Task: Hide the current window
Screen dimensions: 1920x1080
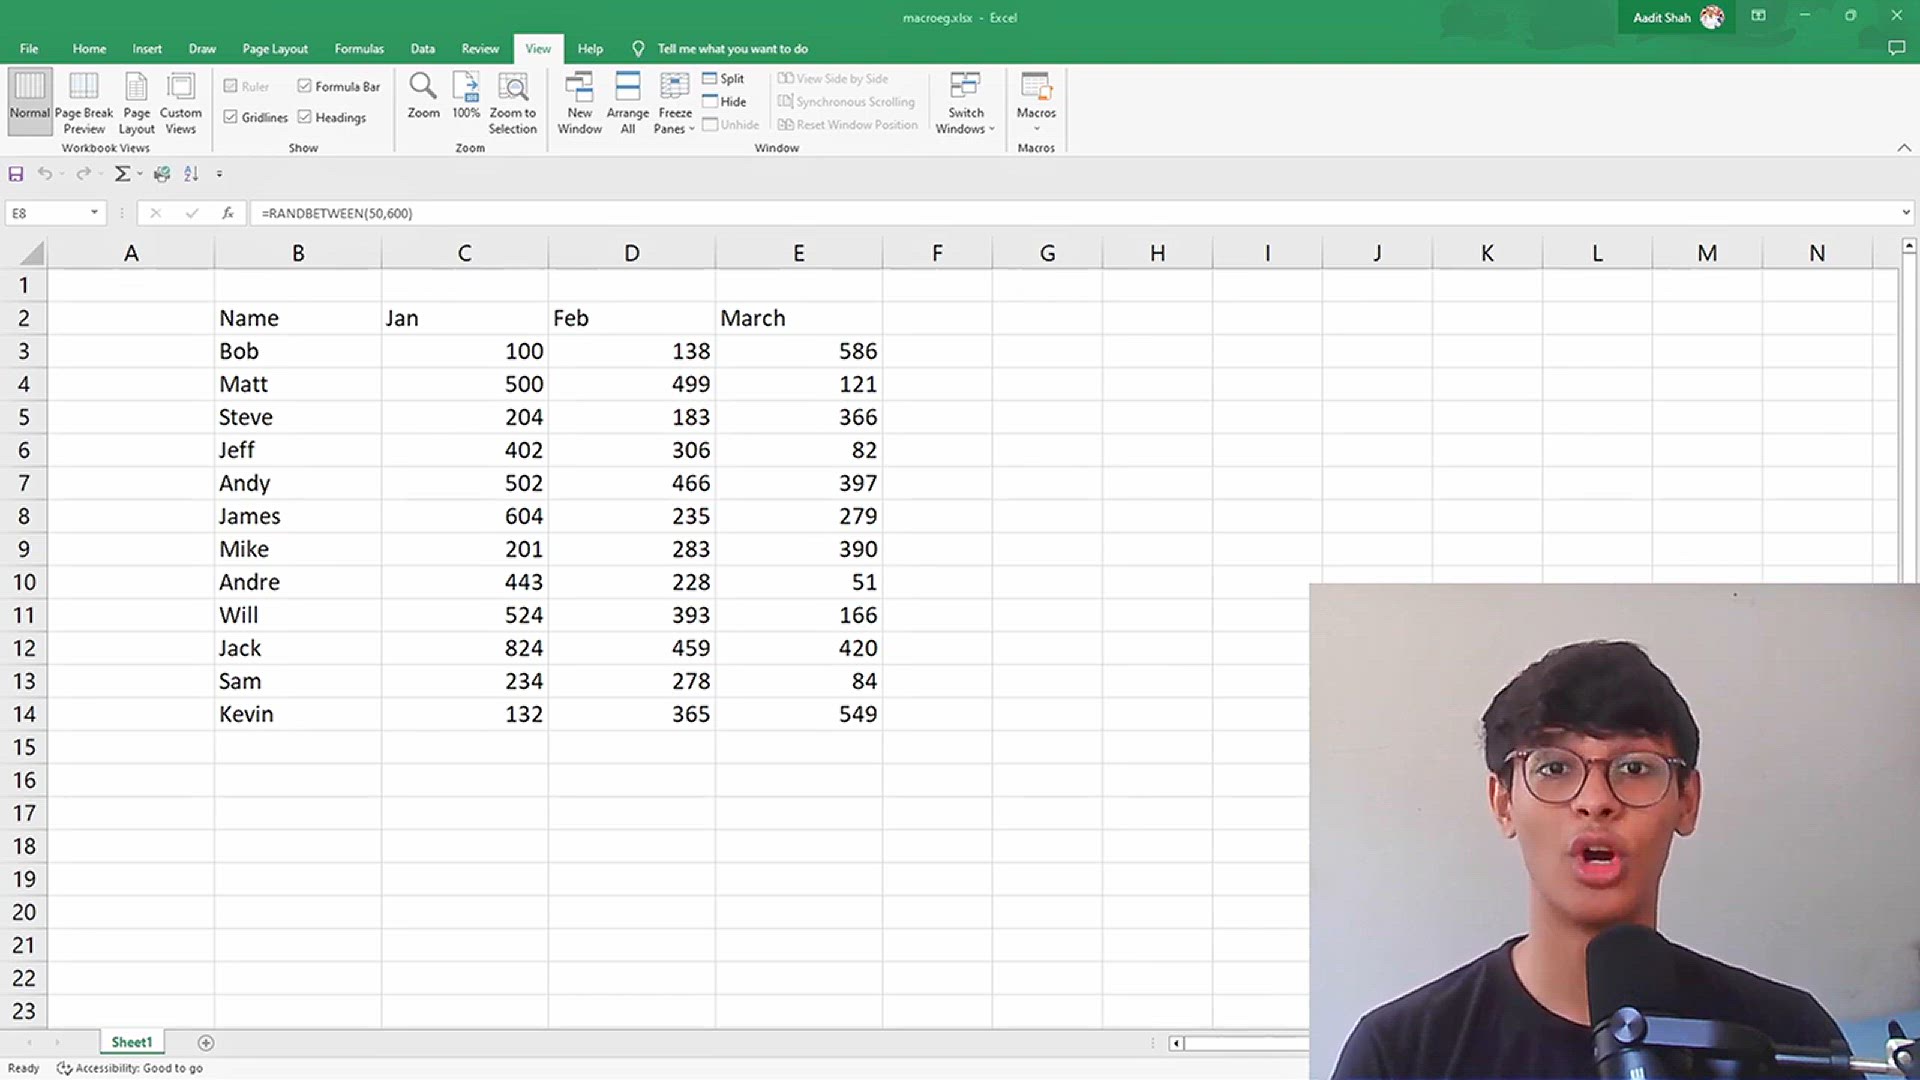Action: (x=724, y=101)
